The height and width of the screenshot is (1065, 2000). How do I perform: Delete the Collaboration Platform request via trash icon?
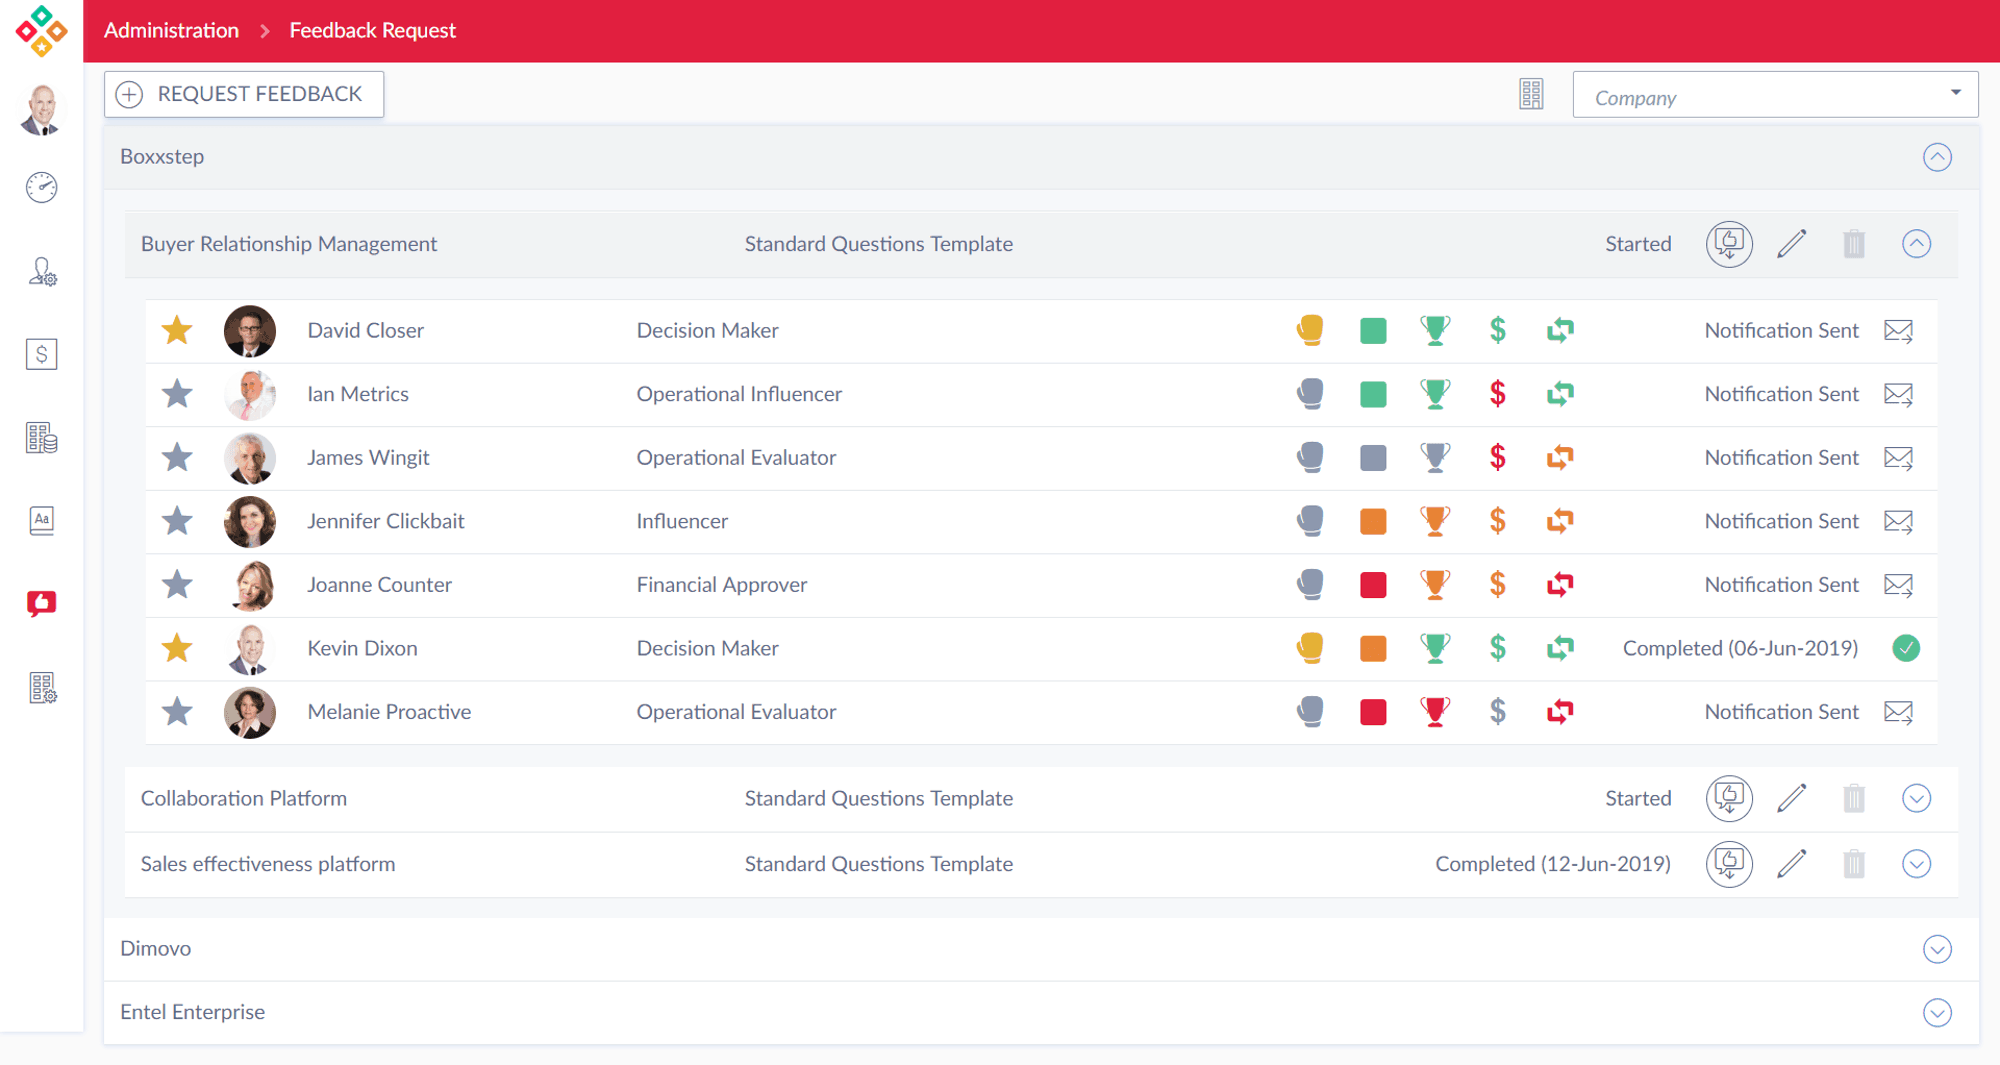1853,798
